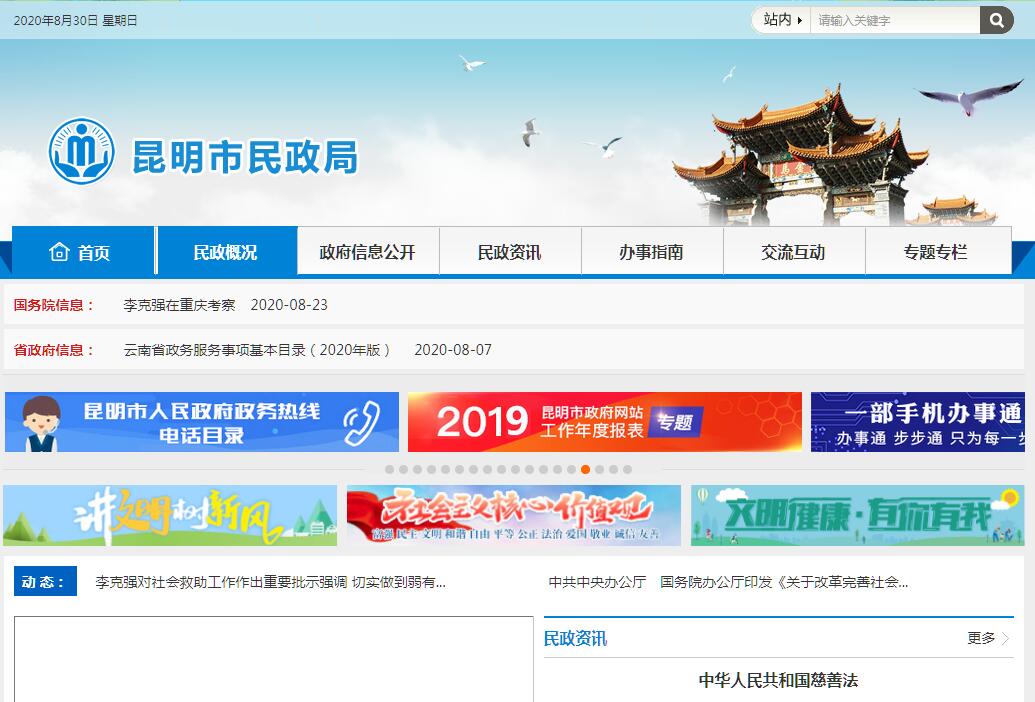Select the first carousel pagination dot
The height and width of the screenshot is (702, 1035).
click(x=389, y=469)
